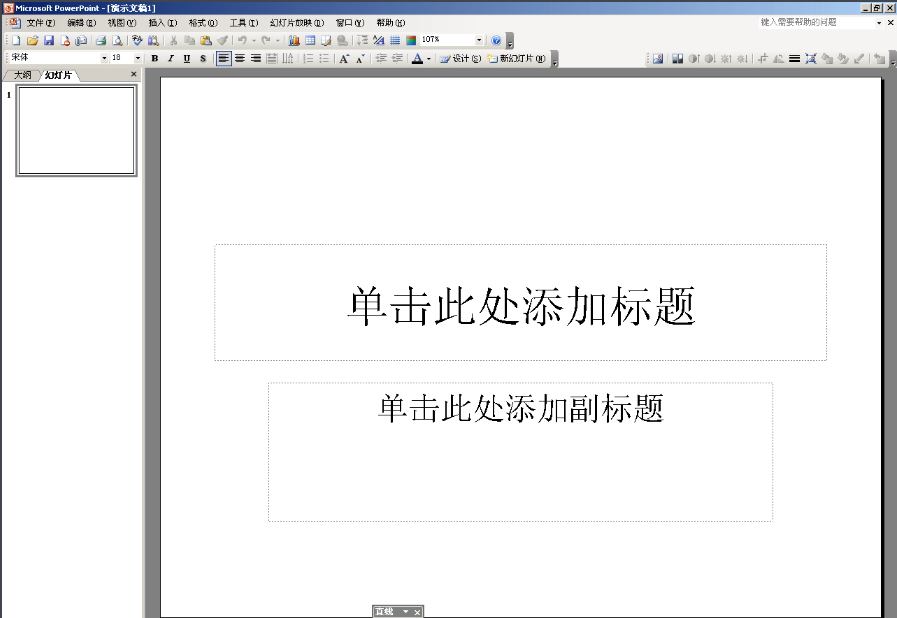The height and width of the screenshot is (618, 897).
Task: Select the crop tool on Picture toolbar
Action: (x=763, y=58)
